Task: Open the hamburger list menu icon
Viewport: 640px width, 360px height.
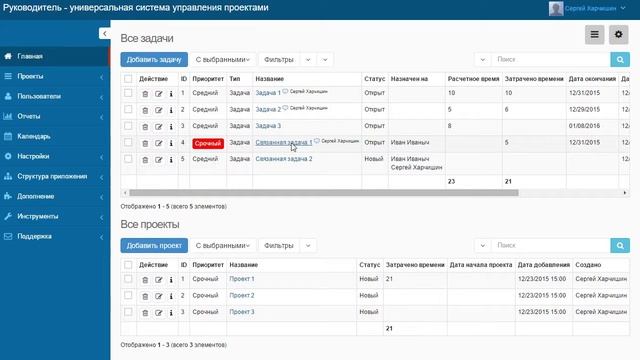Action: 595,35
